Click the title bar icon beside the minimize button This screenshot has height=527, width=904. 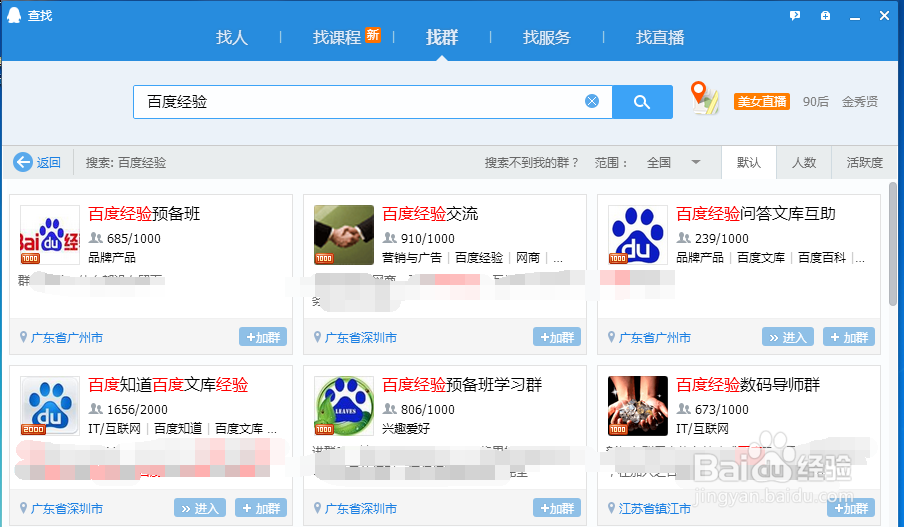(826, 16)
